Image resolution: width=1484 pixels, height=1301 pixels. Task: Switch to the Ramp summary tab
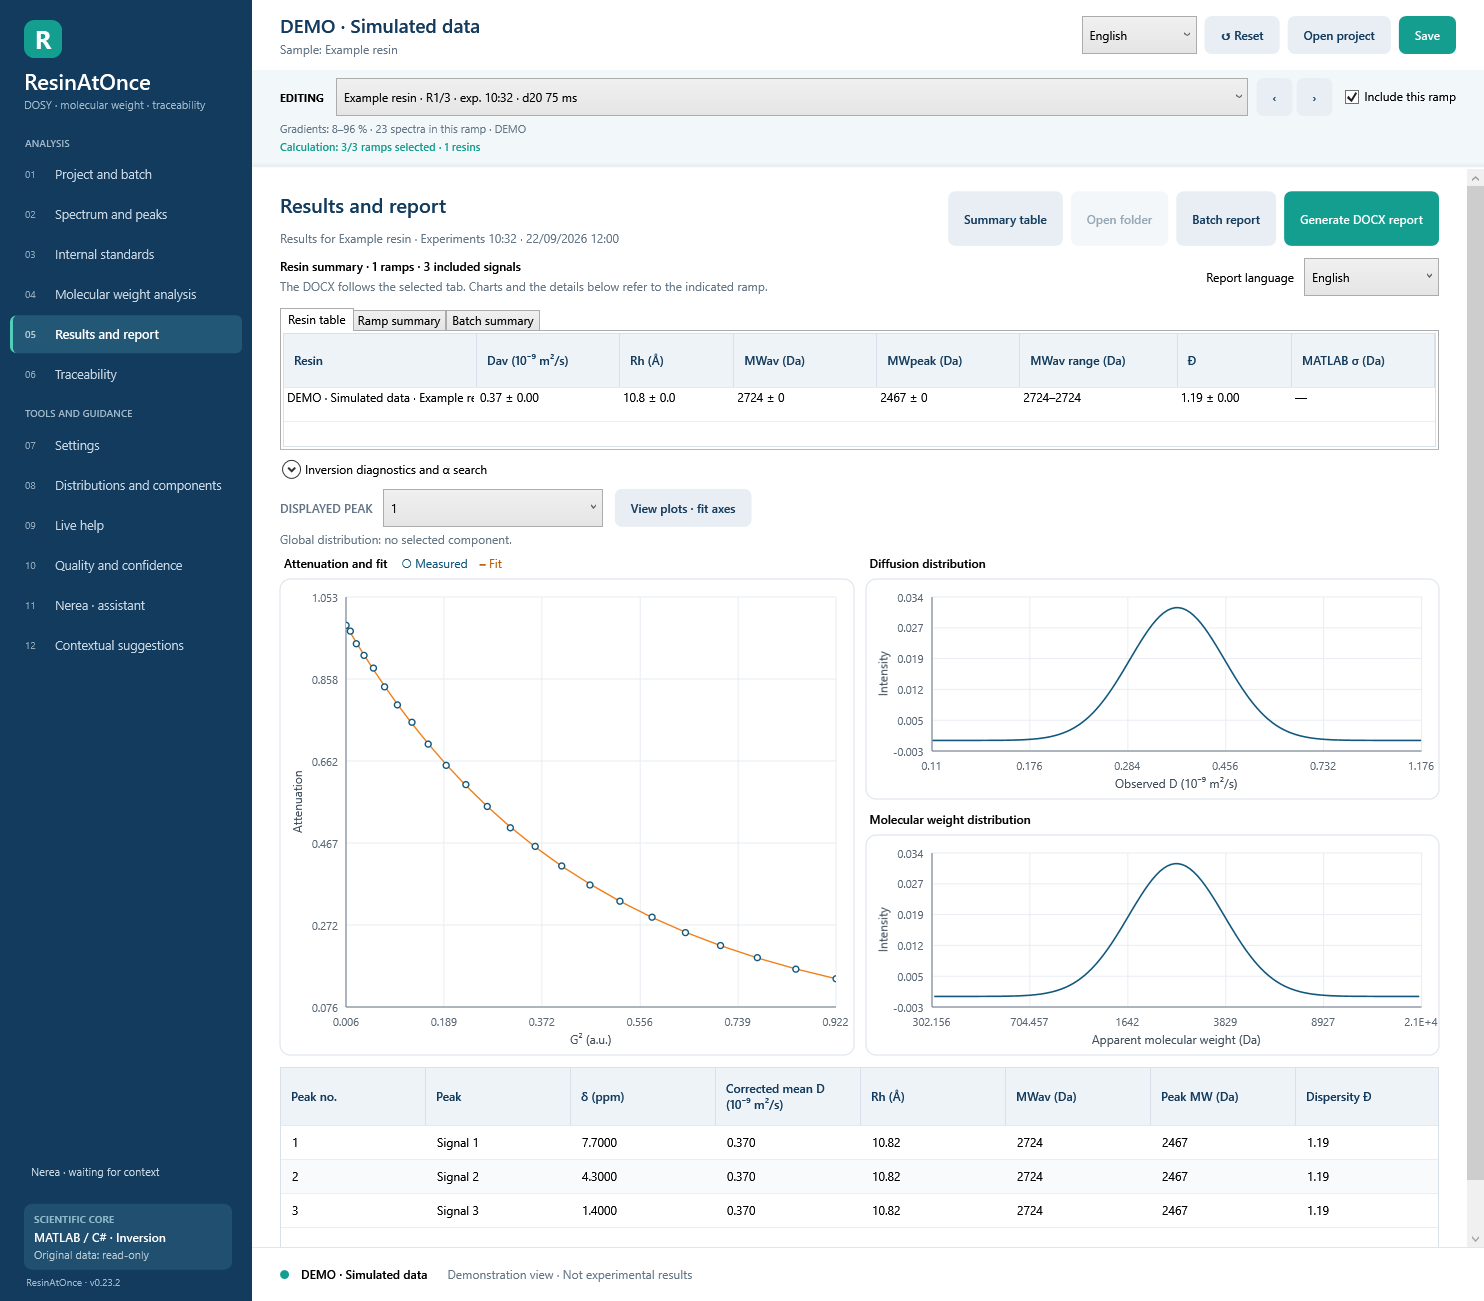point(399,320)
